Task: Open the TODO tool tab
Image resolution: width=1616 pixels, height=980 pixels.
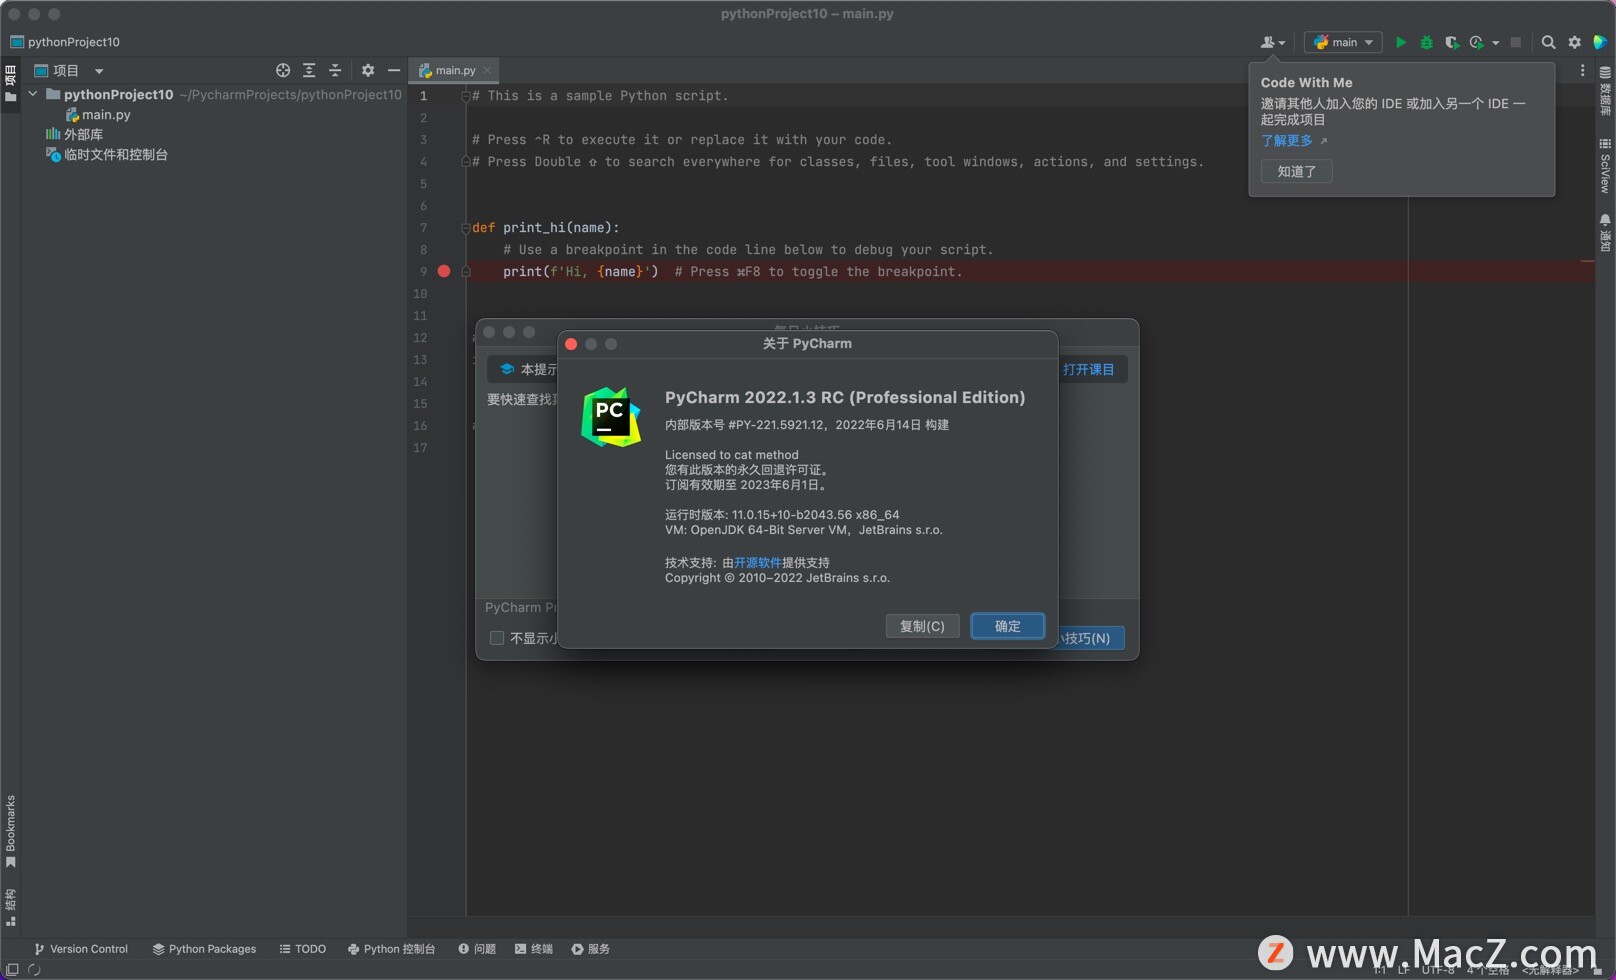Action: click(x=303, y=949)
